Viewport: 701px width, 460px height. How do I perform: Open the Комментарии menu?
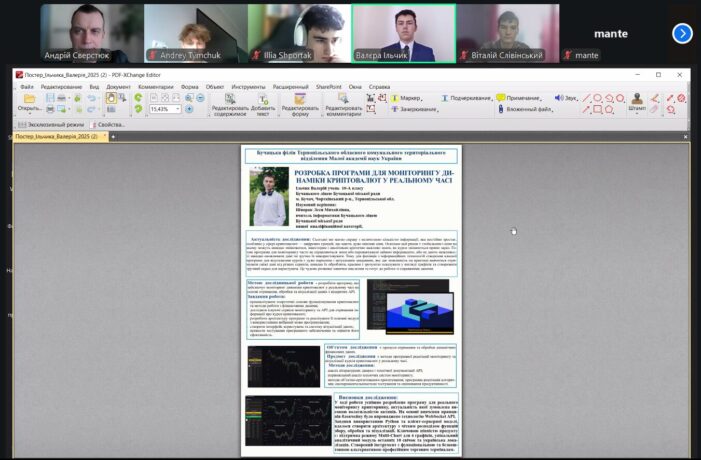coord(155,86)
